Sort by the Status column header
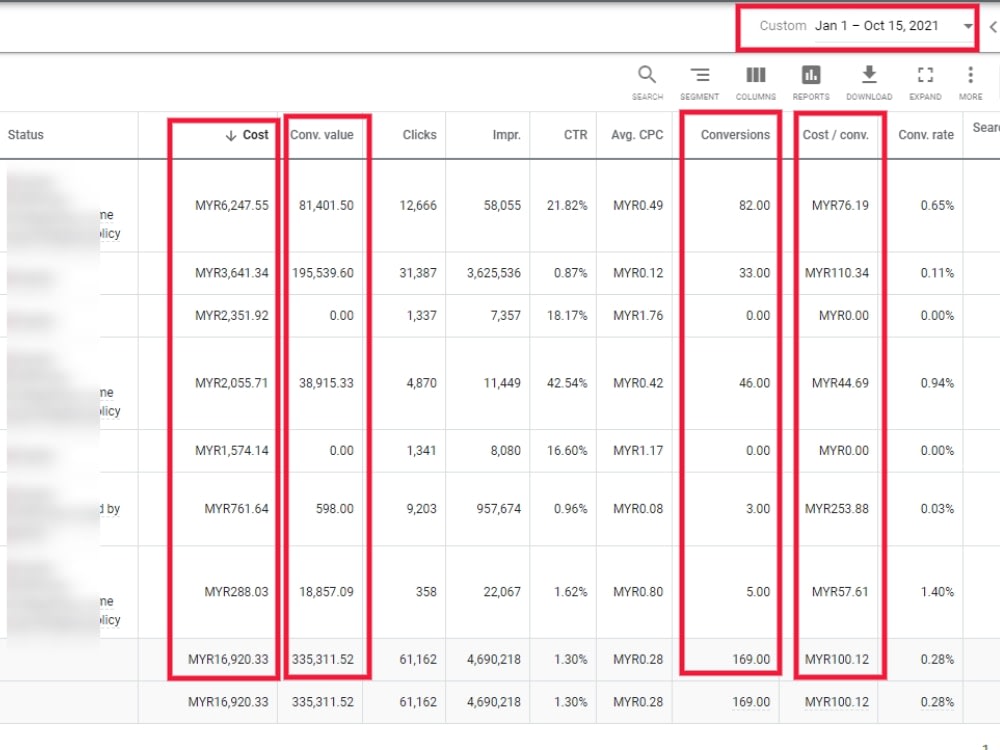Viewport: 1000px width, 750px height. coord(26,135)
